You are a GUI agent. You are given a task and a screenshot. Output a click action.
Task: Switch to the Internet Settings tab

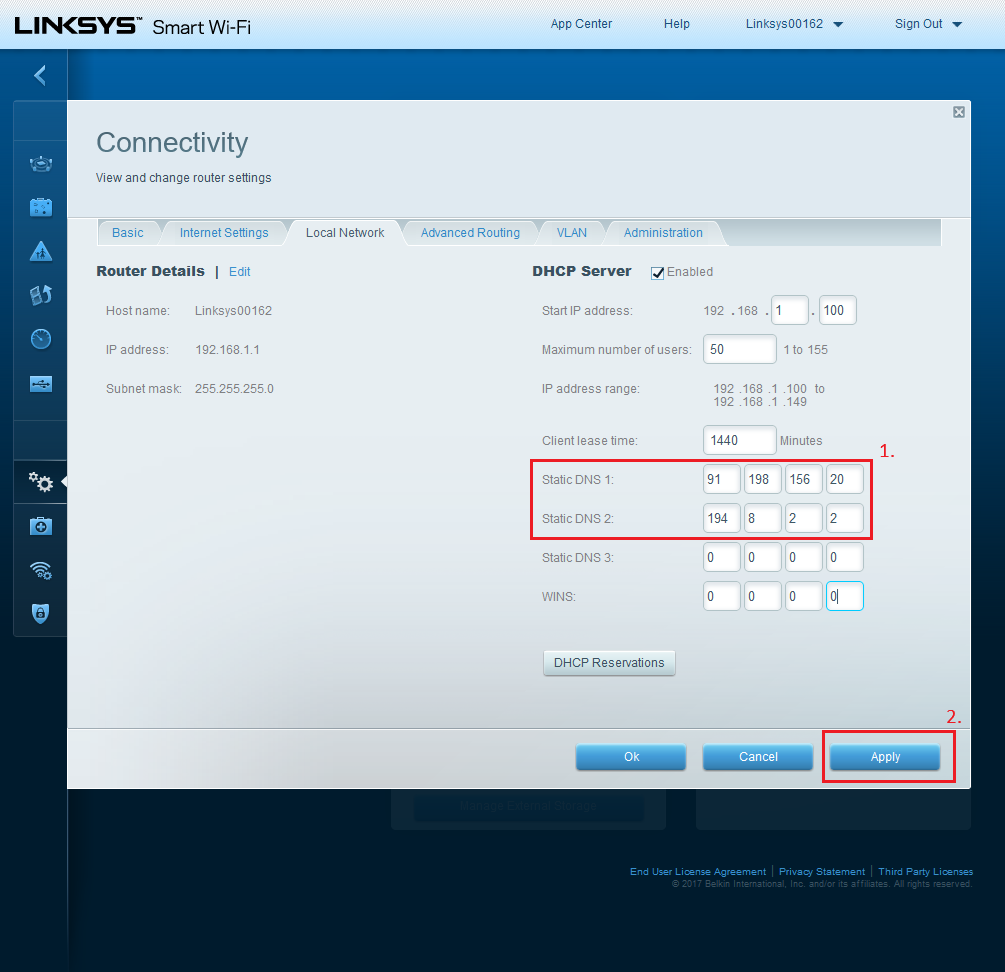[x=224, y=233]
